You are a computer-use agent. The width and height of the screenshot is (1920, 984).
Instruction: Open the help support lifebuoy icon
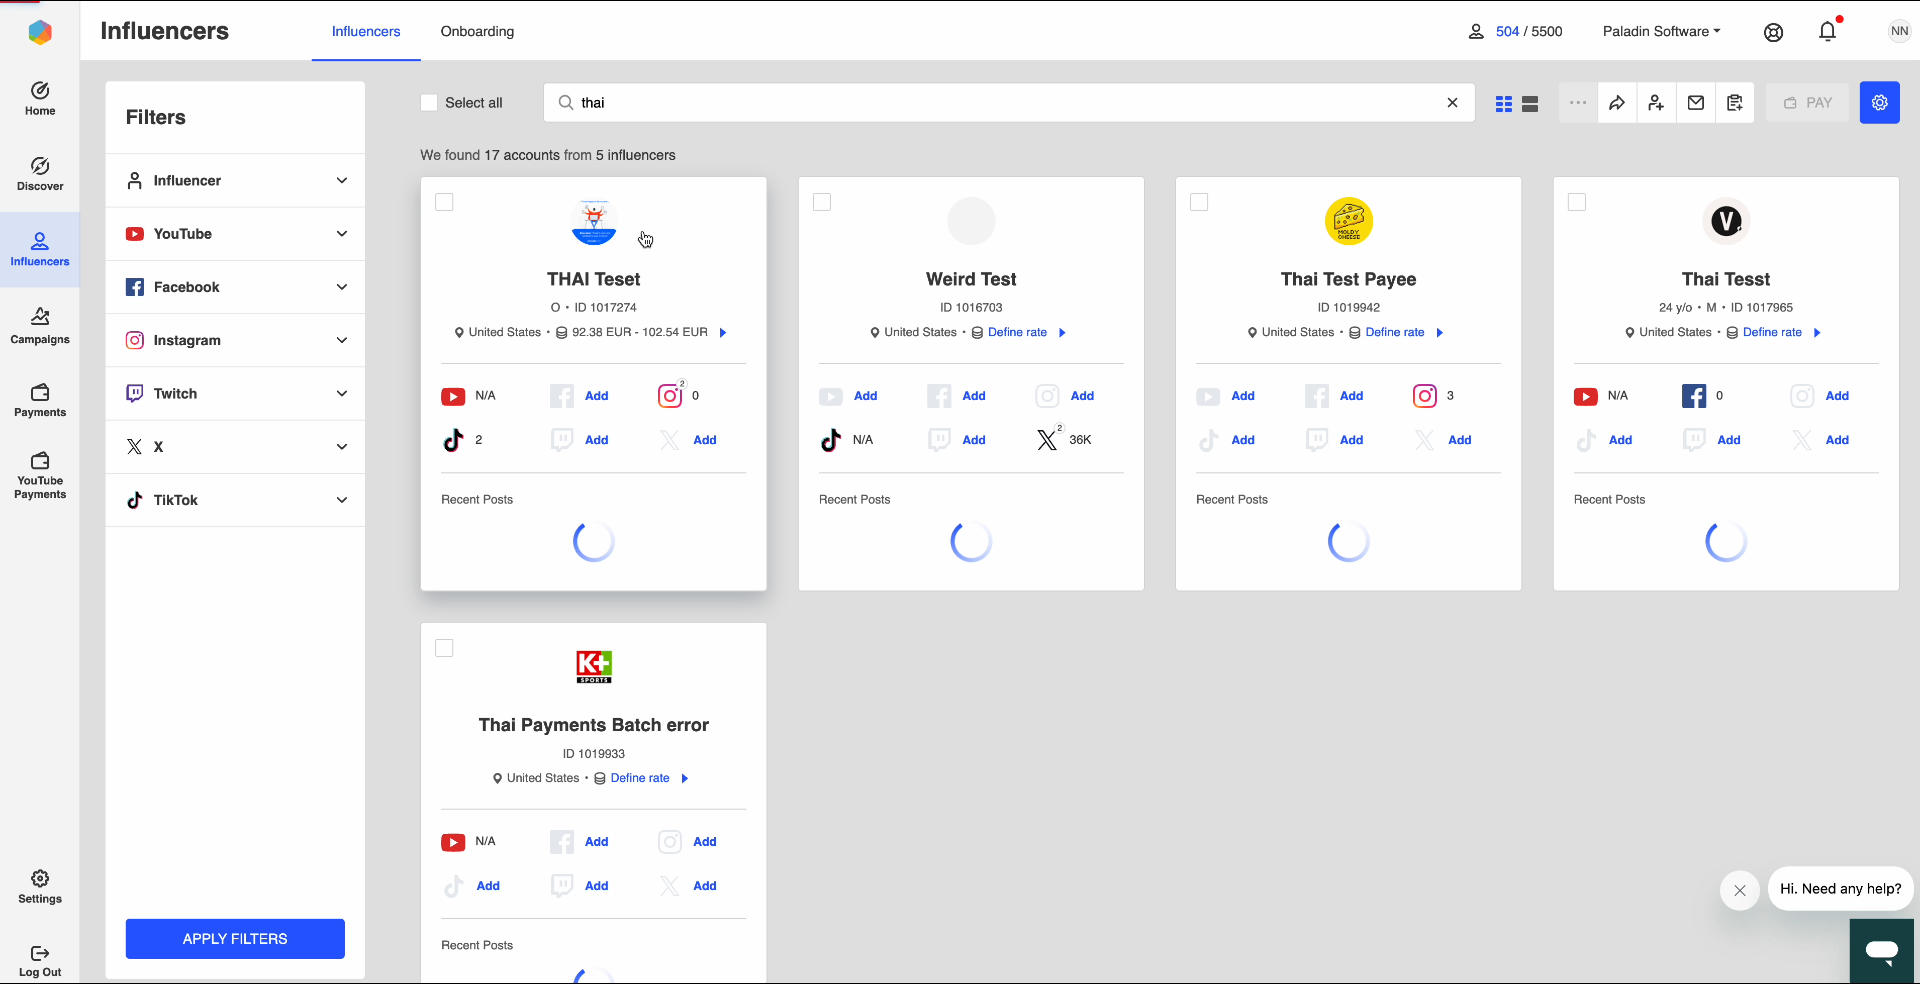(1773, 32)
